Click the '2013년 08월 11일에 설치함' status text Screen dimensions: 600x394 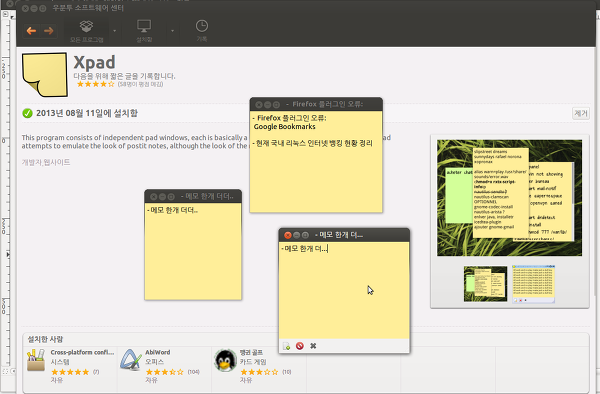tap(87, 113)
